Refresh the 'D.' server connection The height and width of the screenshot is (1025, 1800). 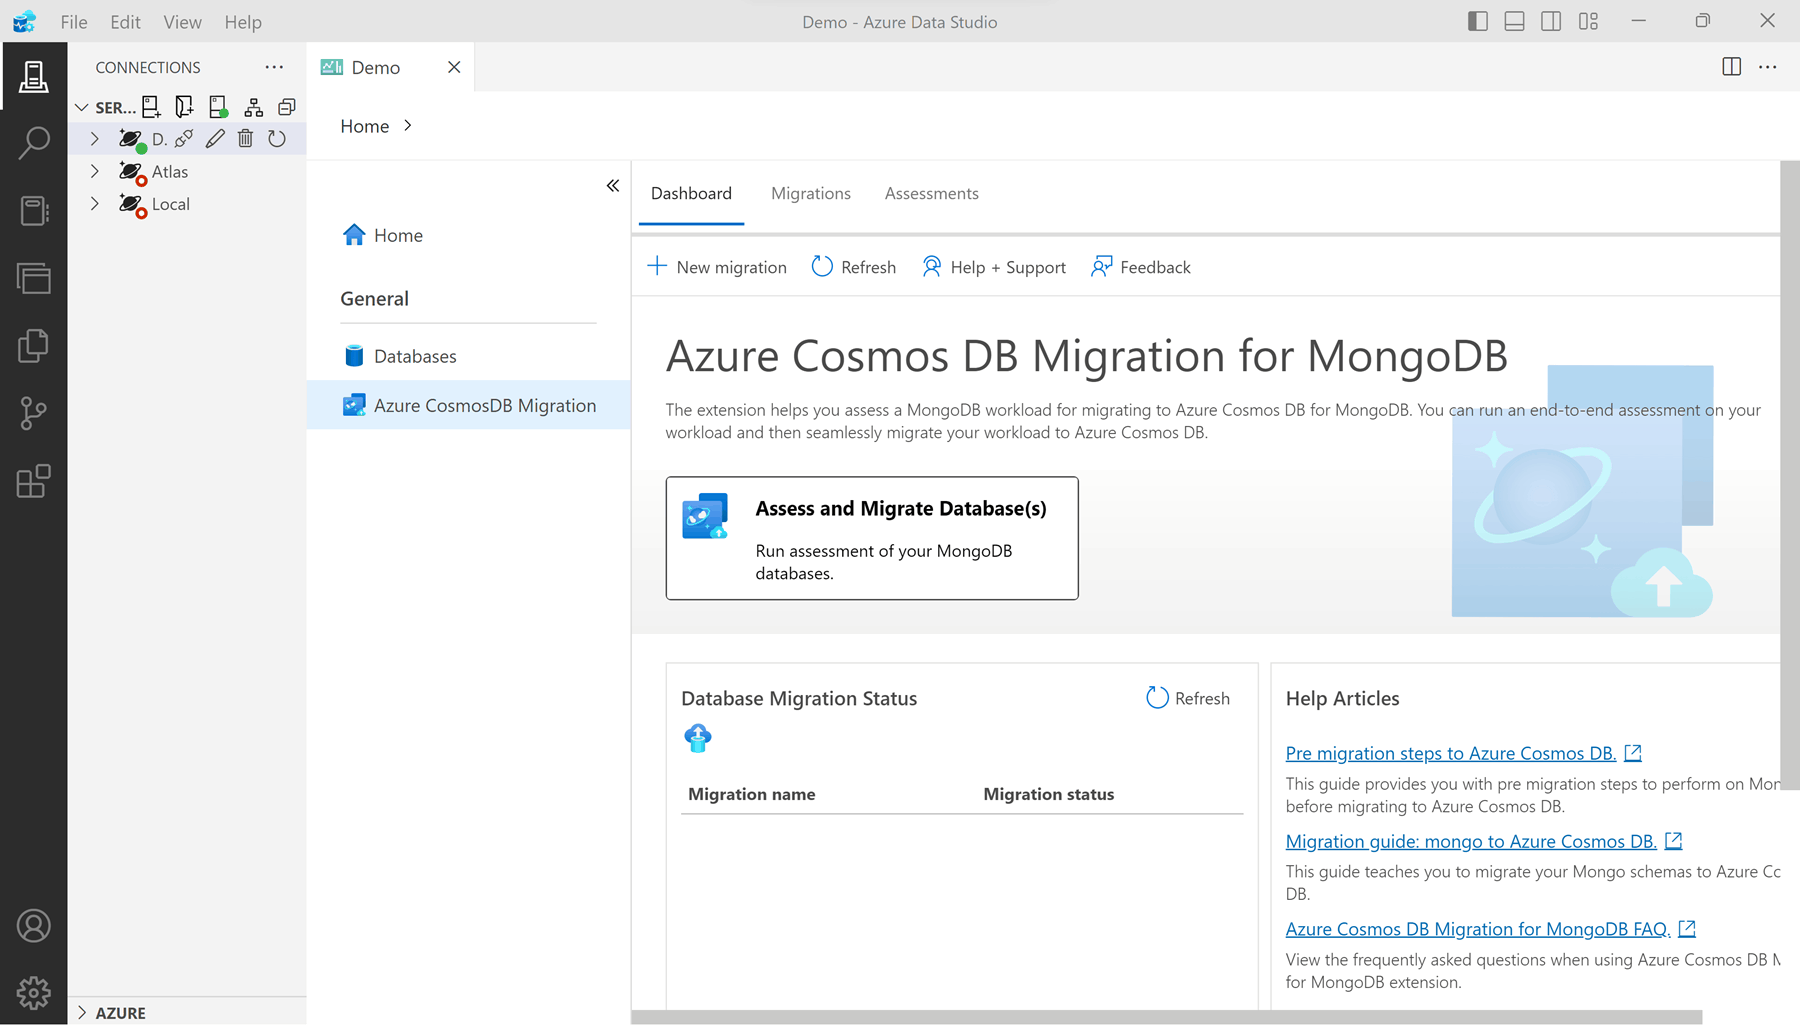click(277, 139)
